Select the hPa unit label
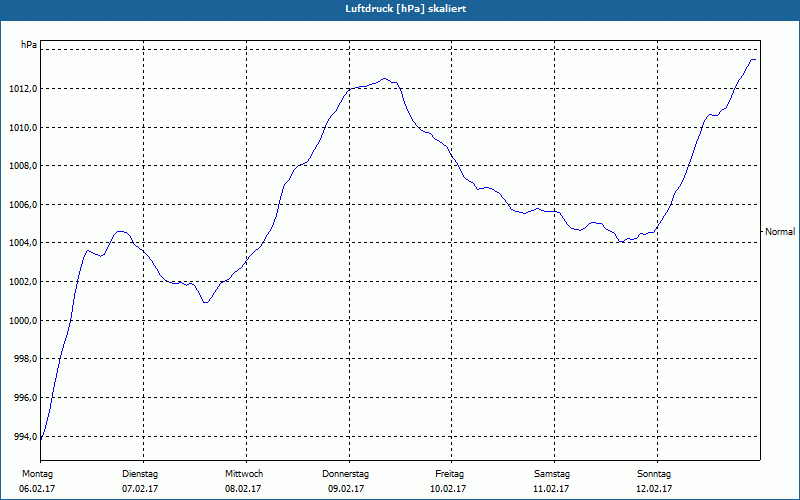The width and height of the screenshot is (800, 500). [x=29, y=45]
